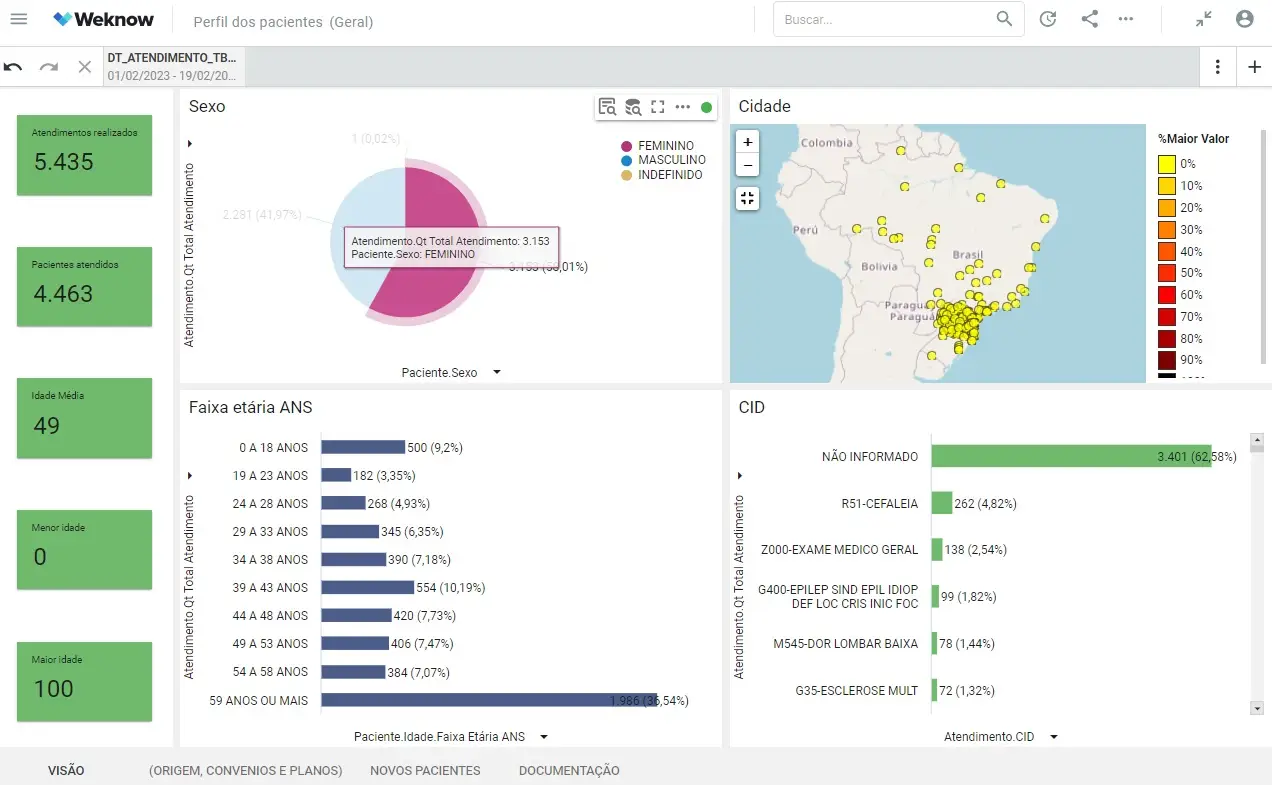This screenshot has height=785, width=1272.
Task: Open the filter bar vertical dots menu
Action: [1217, 67]
